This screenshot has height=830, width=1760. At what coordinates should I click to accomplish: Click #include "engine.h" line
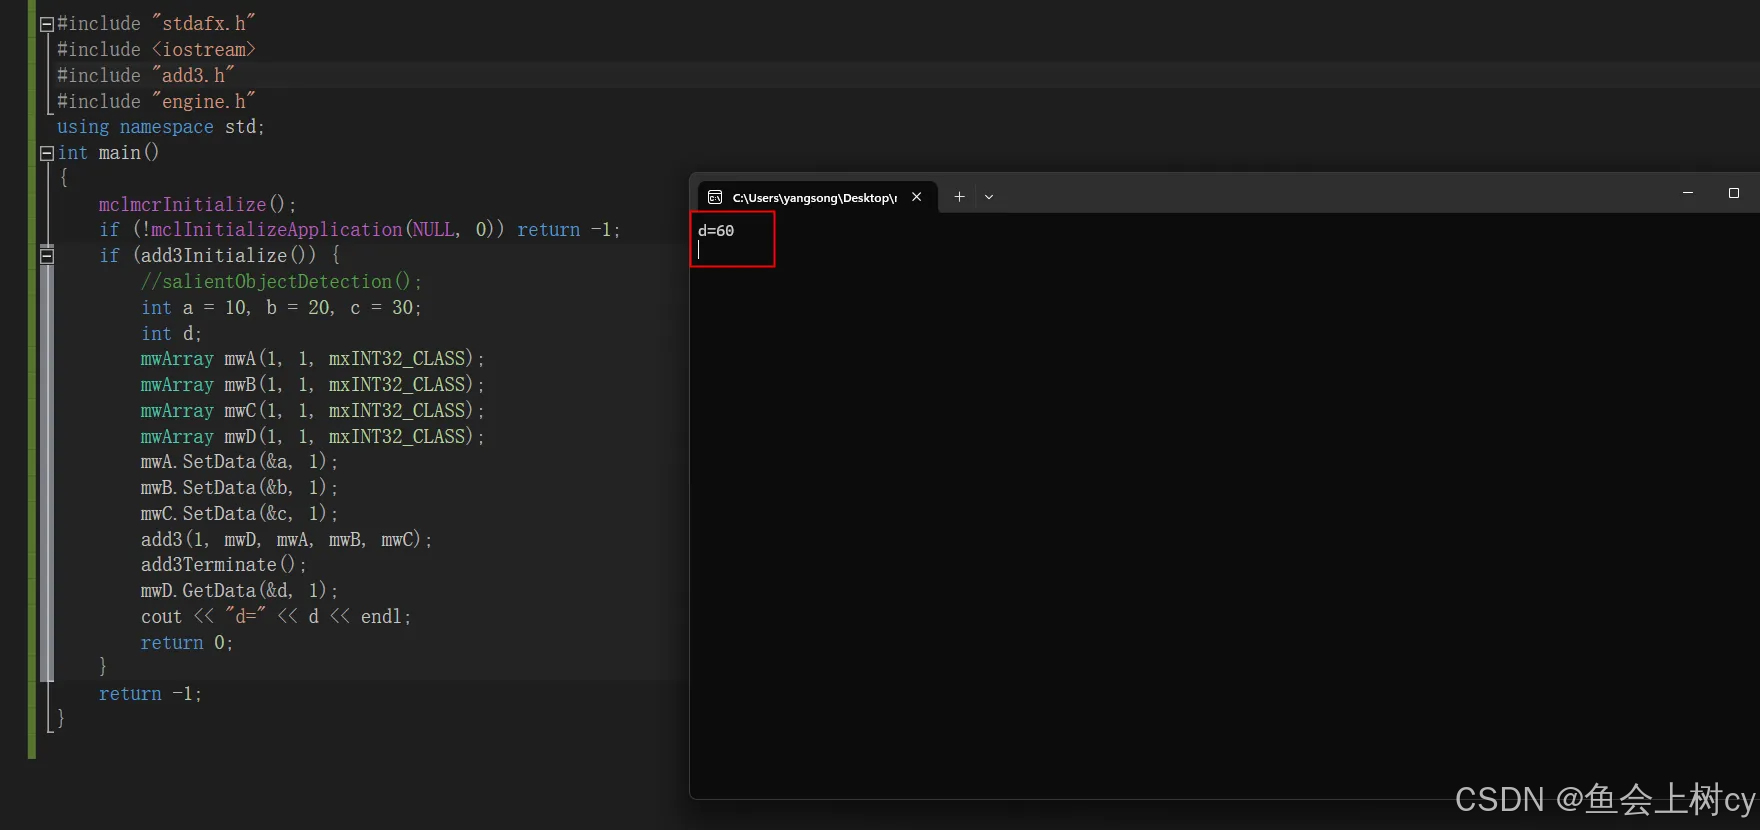[156, 101]
